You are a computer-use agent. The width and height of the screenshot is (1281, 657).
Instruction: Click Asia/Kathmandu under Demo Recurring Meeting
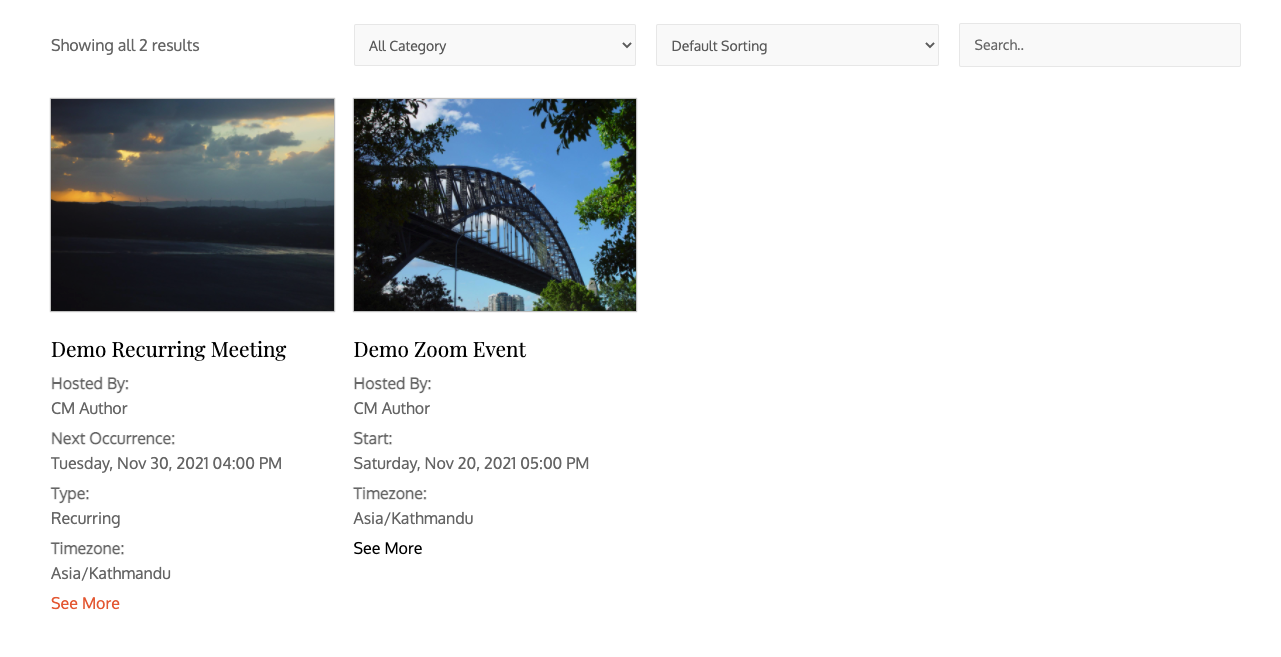[x=111, y=573]
